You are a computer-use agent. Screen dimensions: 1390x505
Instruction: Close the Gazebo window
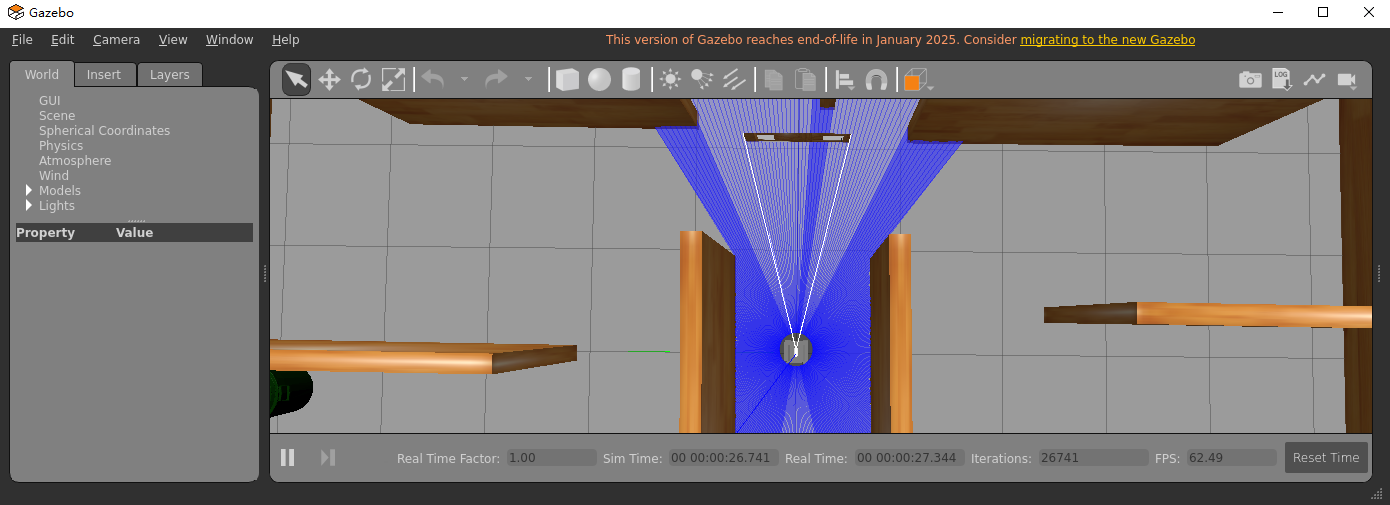[x=1368, y=12]
